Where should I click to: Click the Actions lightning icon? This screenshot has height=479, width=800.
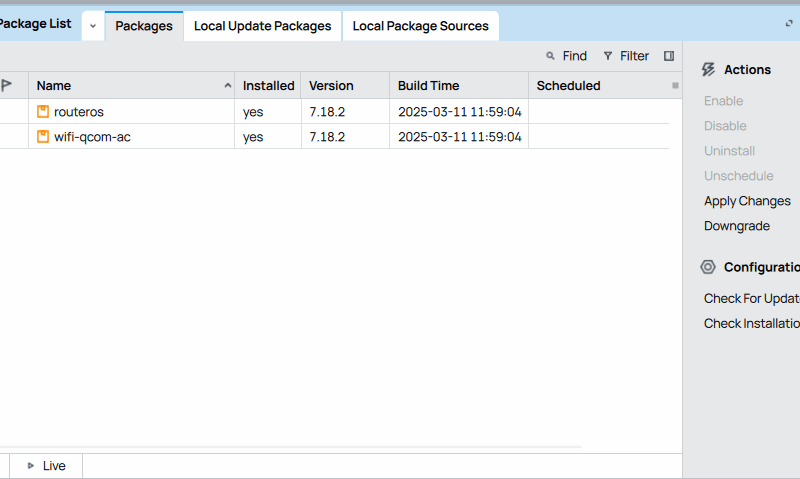[708, 69]
